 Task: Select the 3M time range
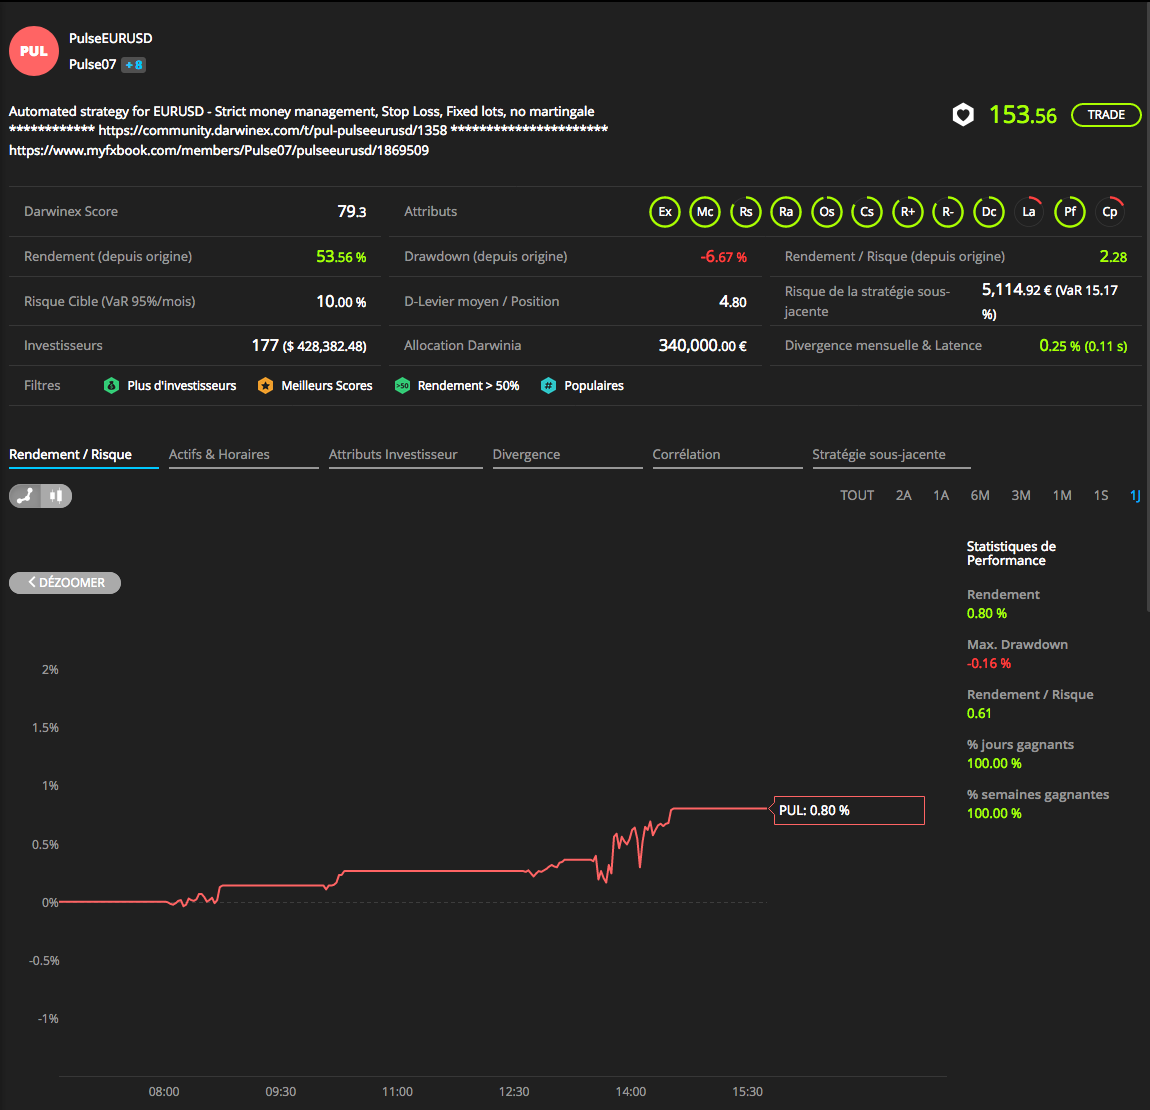click(x=1021, y=496)
